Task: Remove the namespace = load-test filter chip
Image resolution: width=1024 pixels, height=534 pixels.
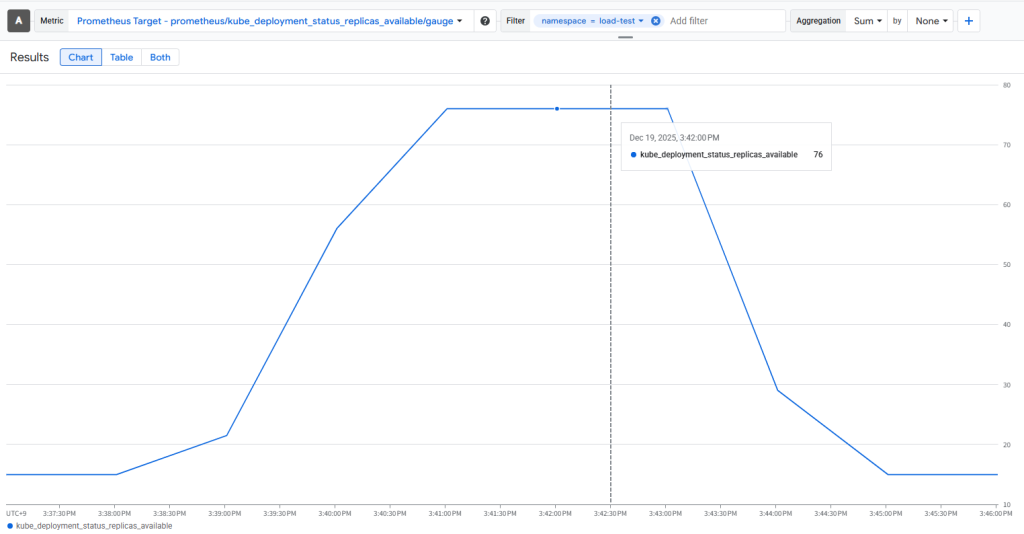Action: 655,21
